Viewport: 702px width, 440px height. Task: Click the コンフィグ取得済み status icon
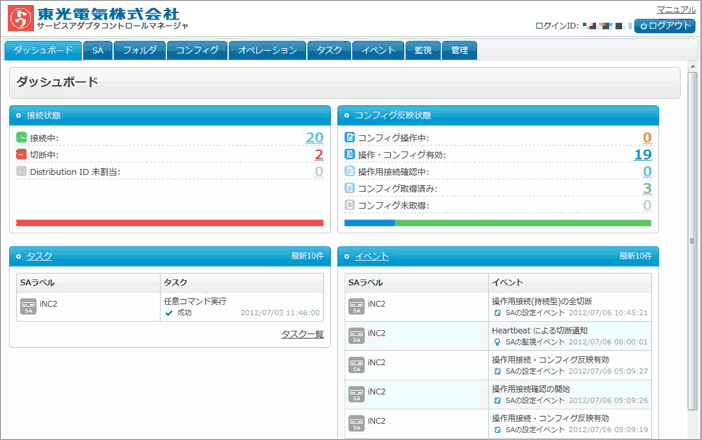tap(349, 188)
